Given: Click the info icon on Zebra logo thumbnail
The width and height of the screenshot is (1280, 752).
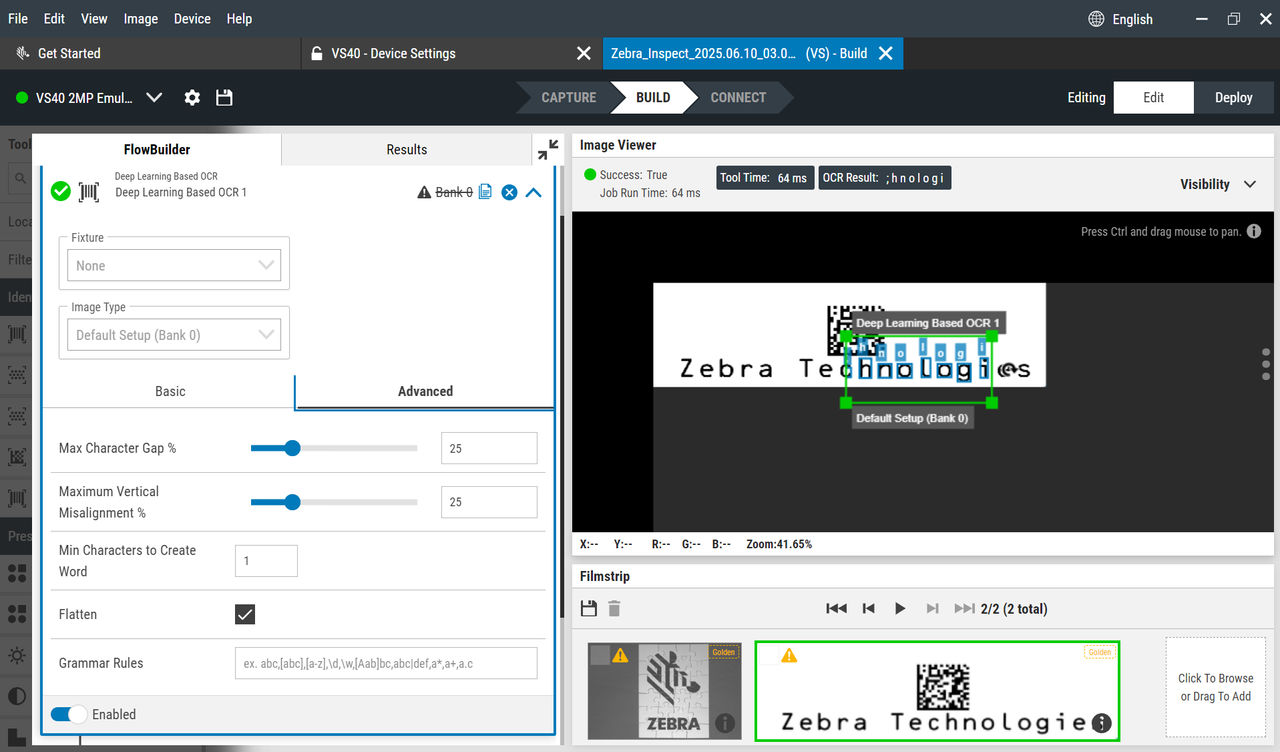Looking at the screenshot, I should click(725, 723).
